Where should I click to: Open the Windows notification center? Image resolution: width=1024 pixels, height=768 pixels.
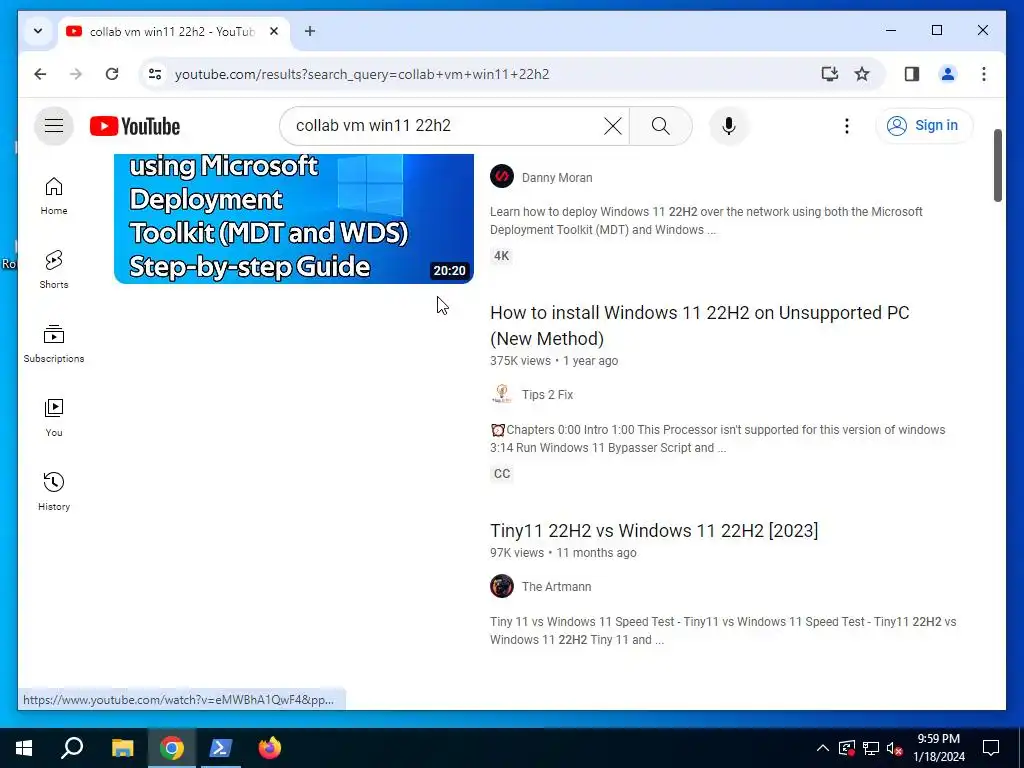(x=991, y=748)
